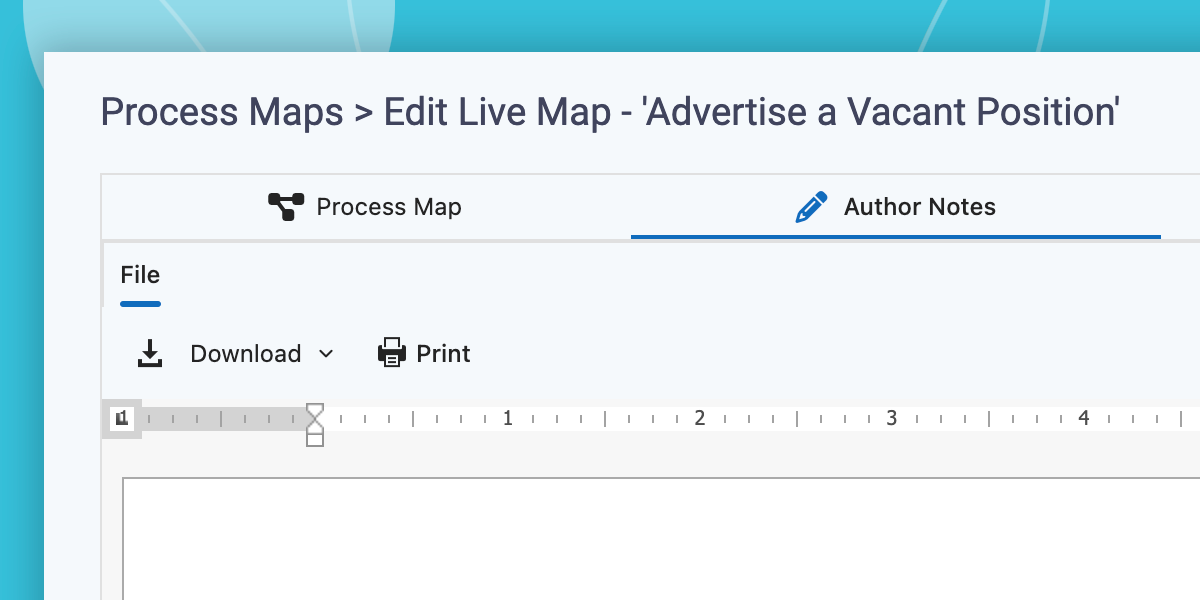Click the ruler at the 2 mark
Screen dimensions: 1200x600
pos(700,418)
